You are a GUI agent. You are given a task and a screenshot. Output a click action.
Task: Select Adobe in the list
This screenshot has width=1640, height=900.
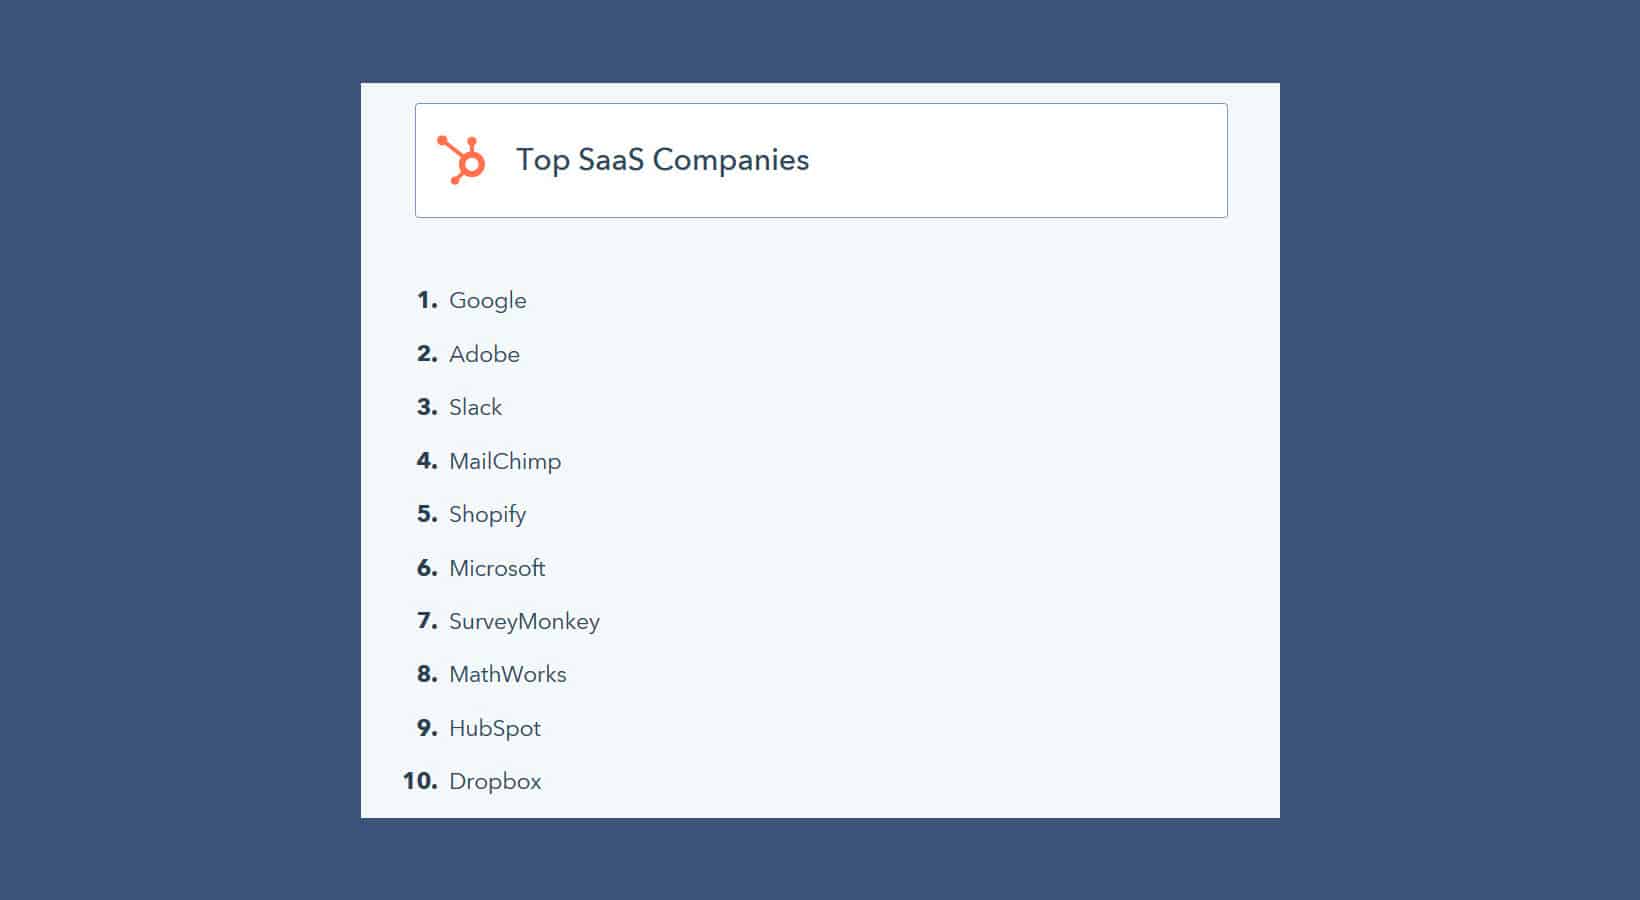484,354
